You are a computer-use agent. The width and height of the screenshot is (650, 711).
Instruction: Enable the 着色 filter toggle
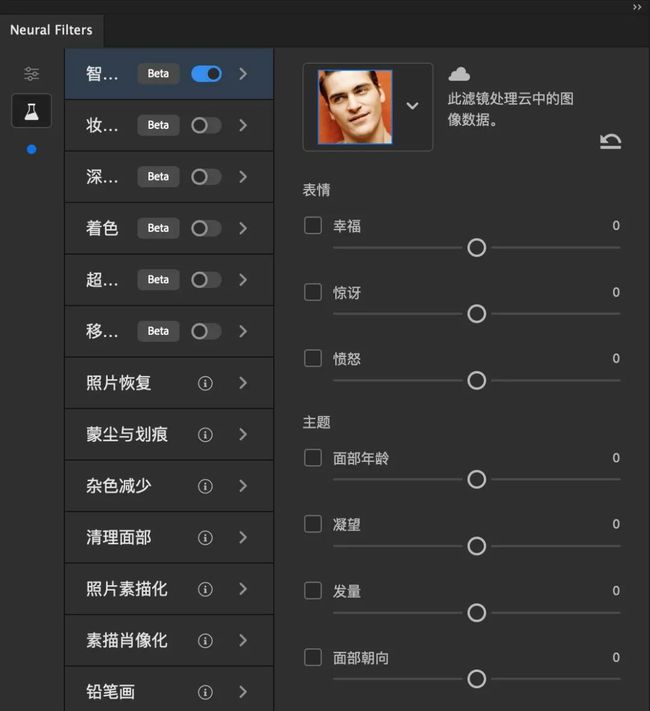[206, 228]
